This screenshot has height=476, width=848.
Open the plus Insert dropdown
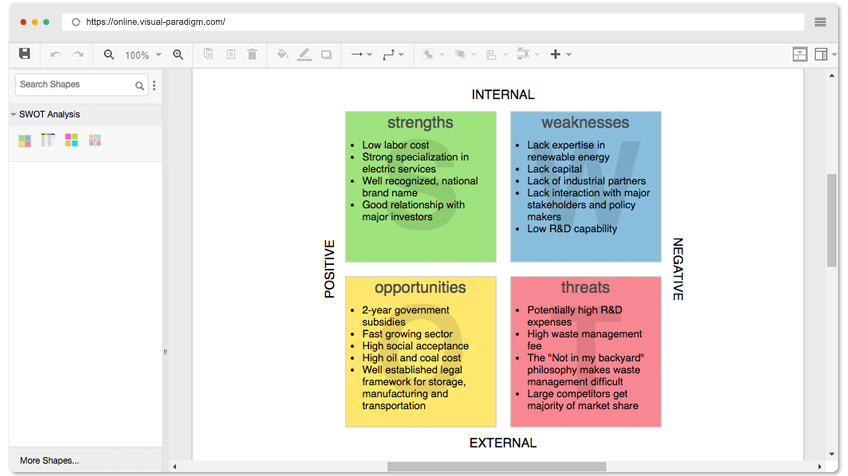pyautogui.click(x=560, y=55)
